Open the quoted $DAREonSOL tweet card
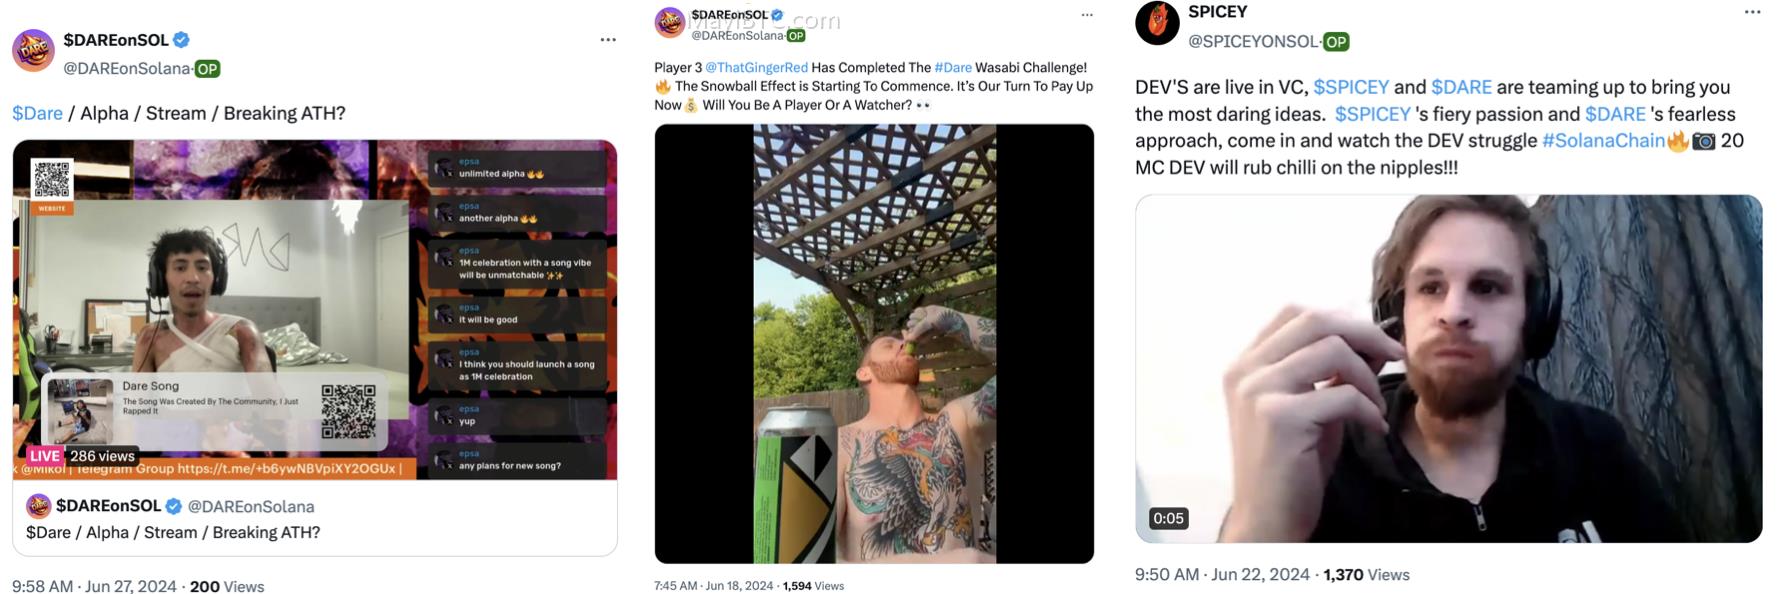Screen dimensions: 1778x594 pyautogui.click(x=315, y=348)
